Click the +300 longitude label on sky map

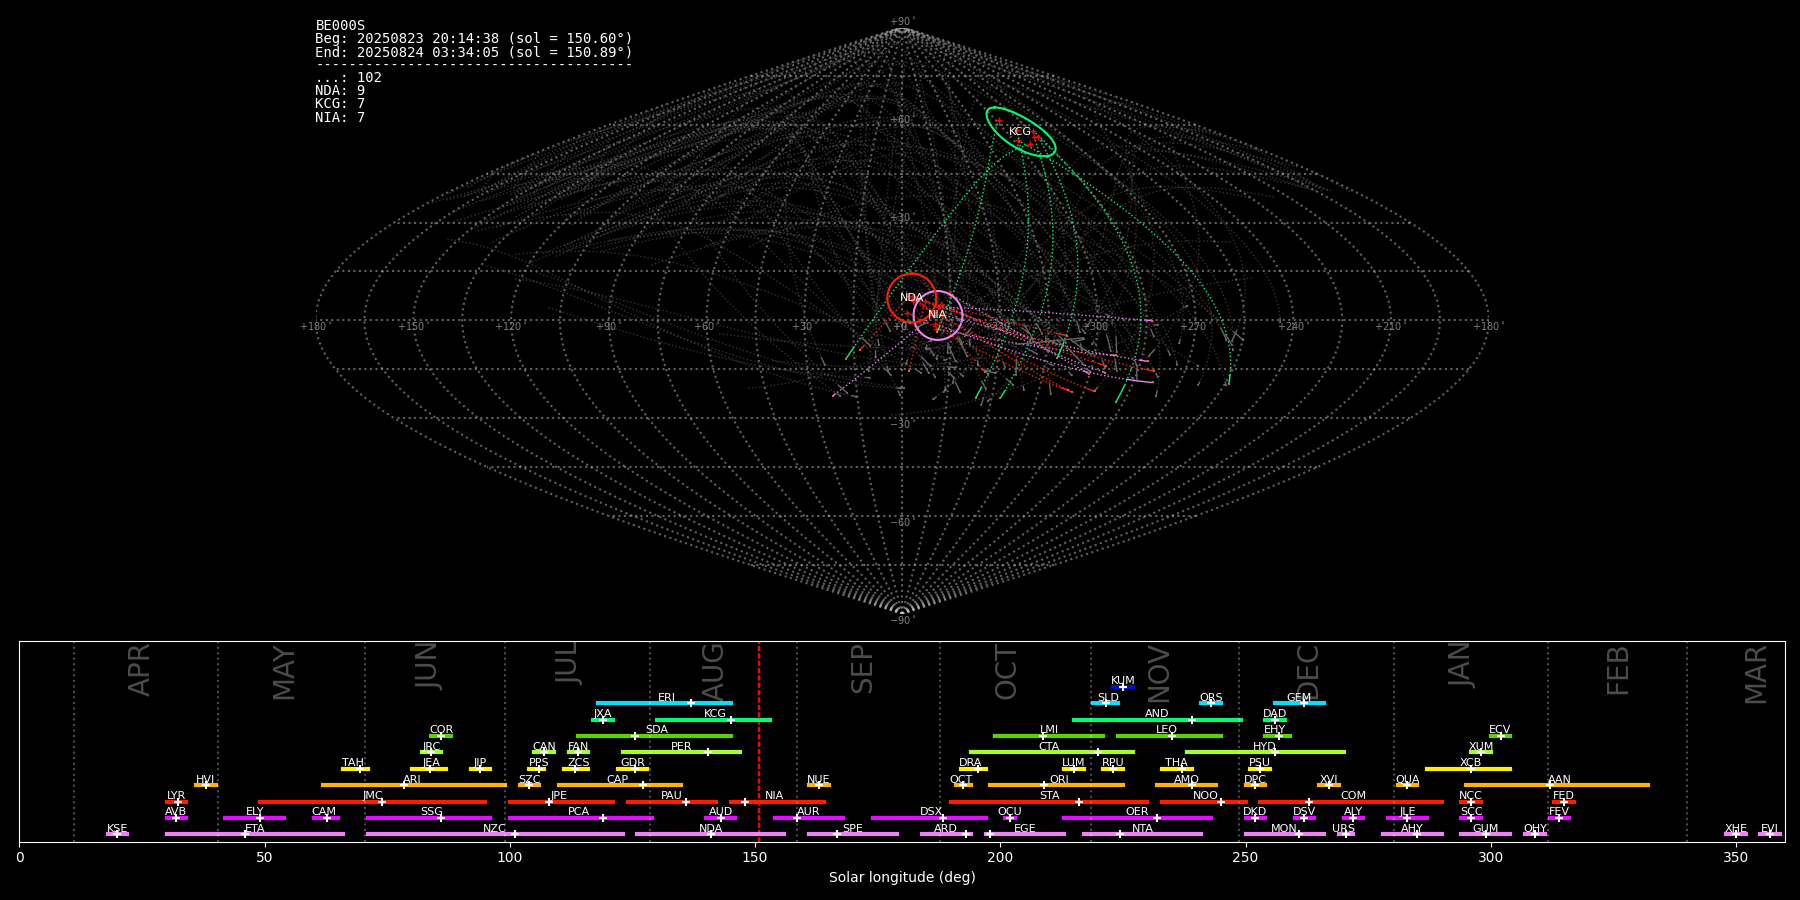1095,327
